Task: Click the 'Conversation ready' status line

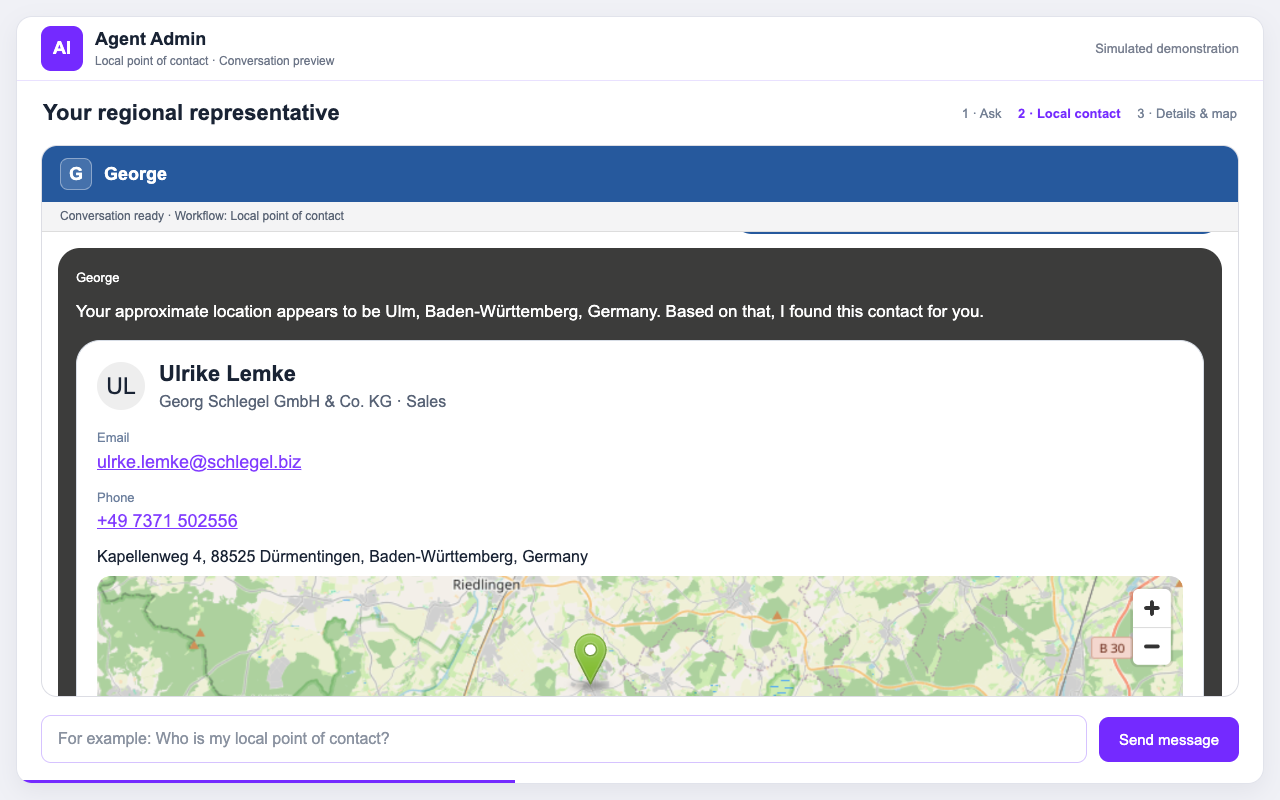Action: (202, 216)
